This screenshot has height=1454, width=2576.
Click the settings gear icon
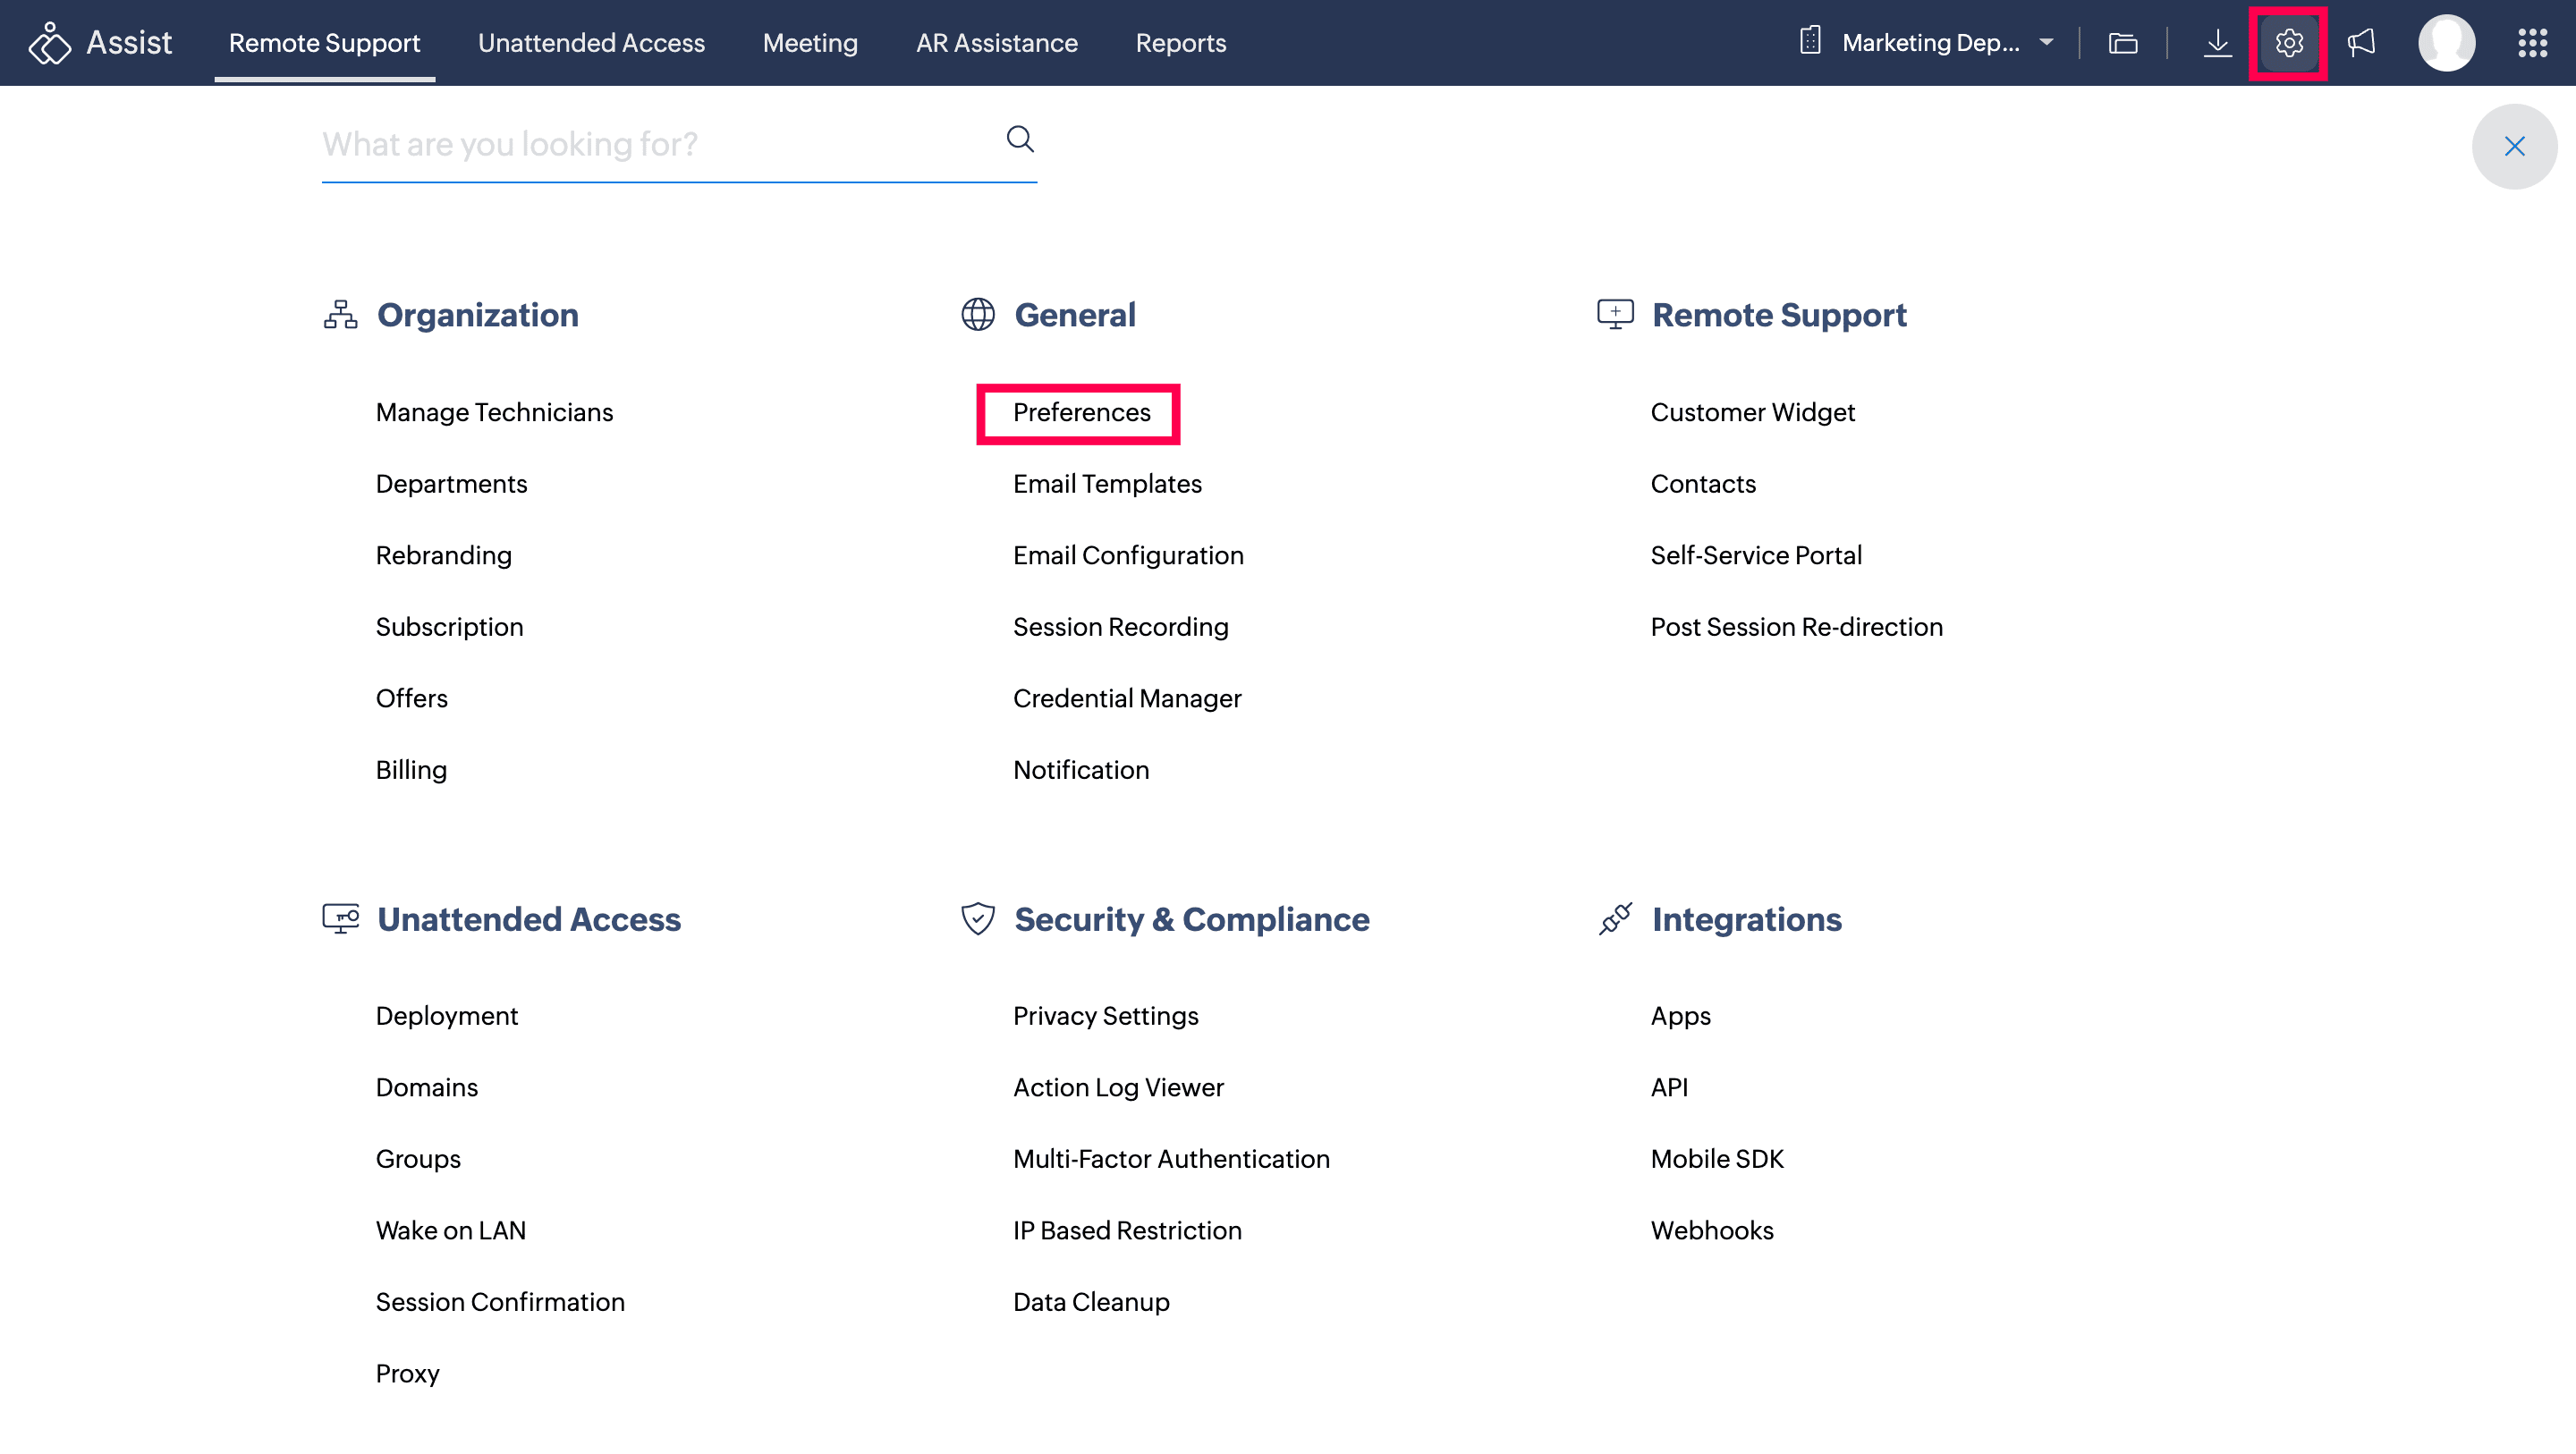point(2288,43)
